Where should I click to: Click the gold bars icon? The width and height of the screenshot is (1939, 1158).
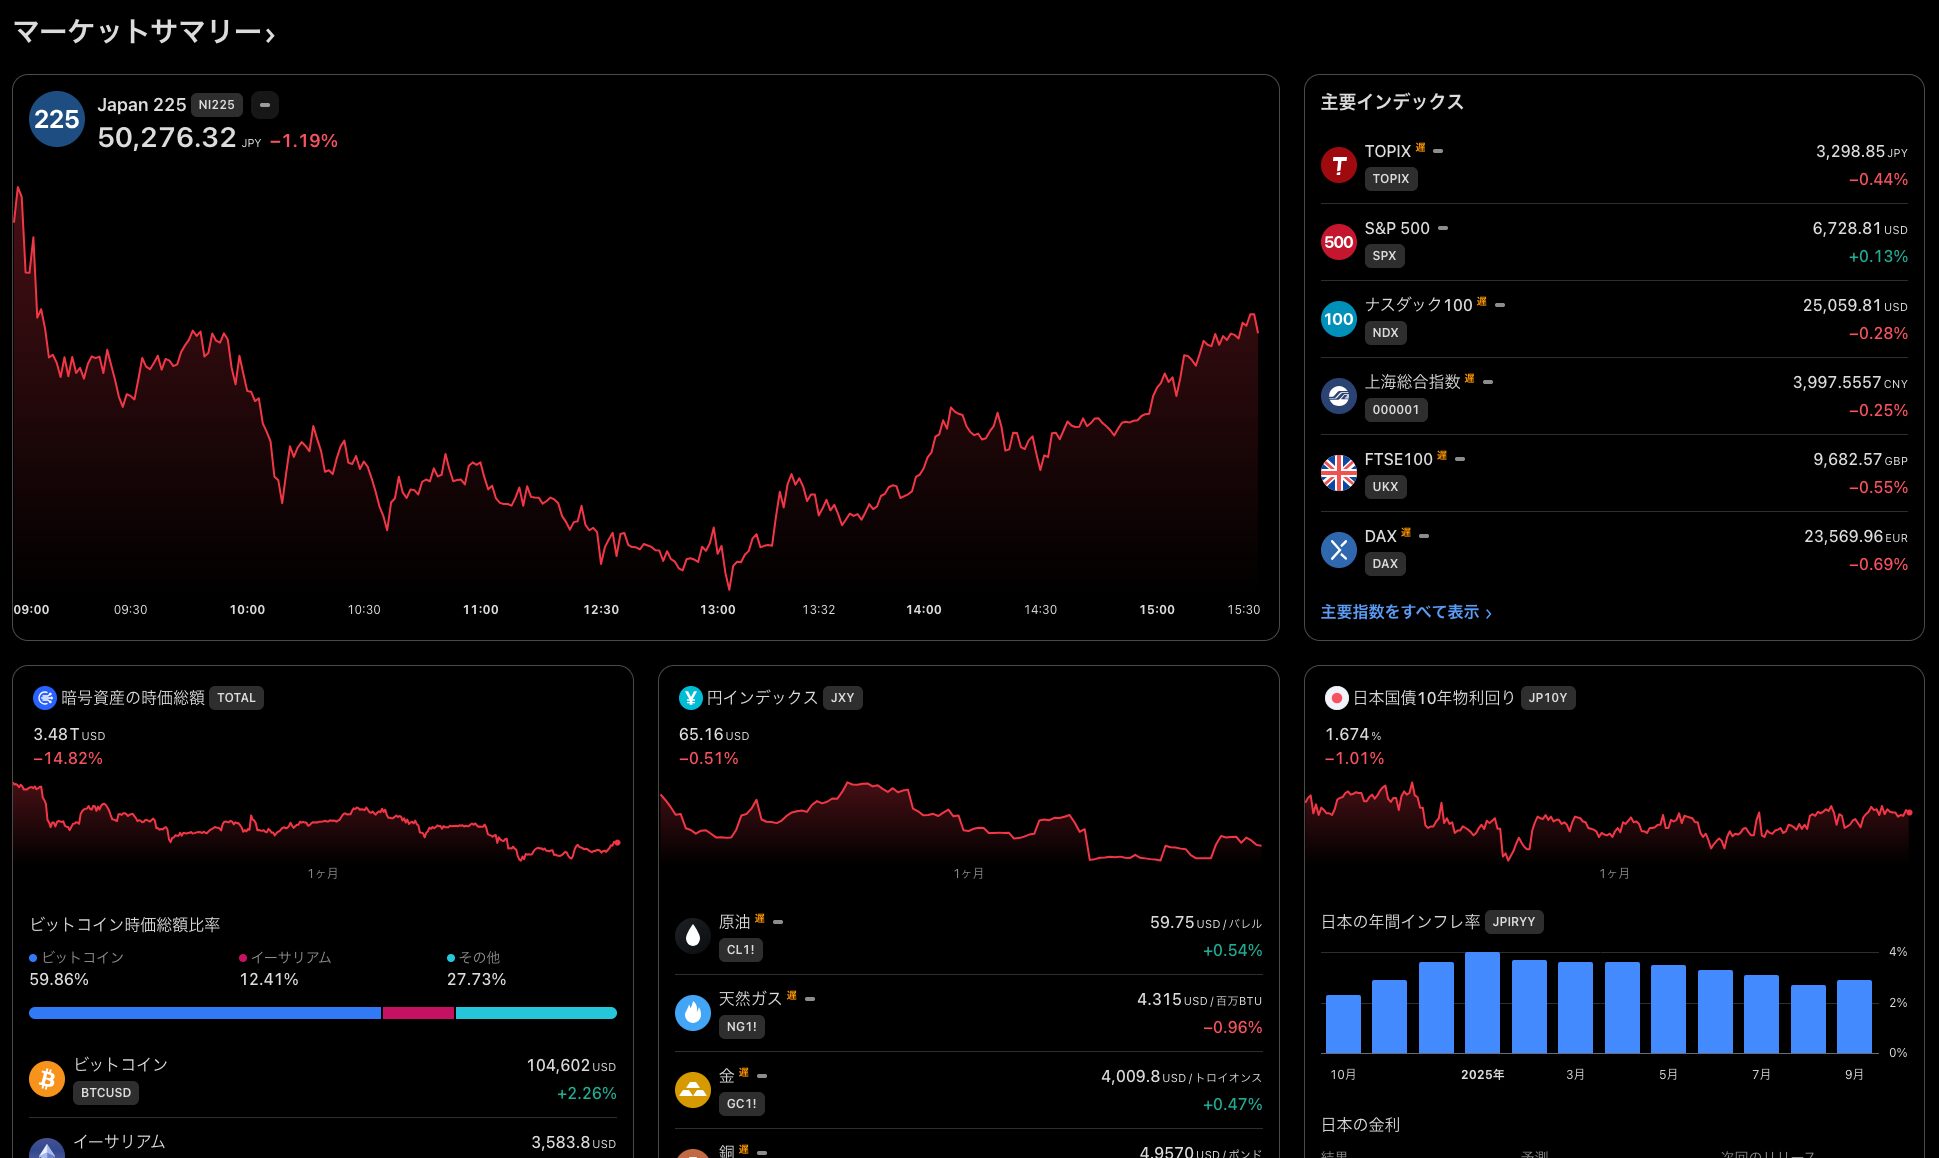point(693,1090)
